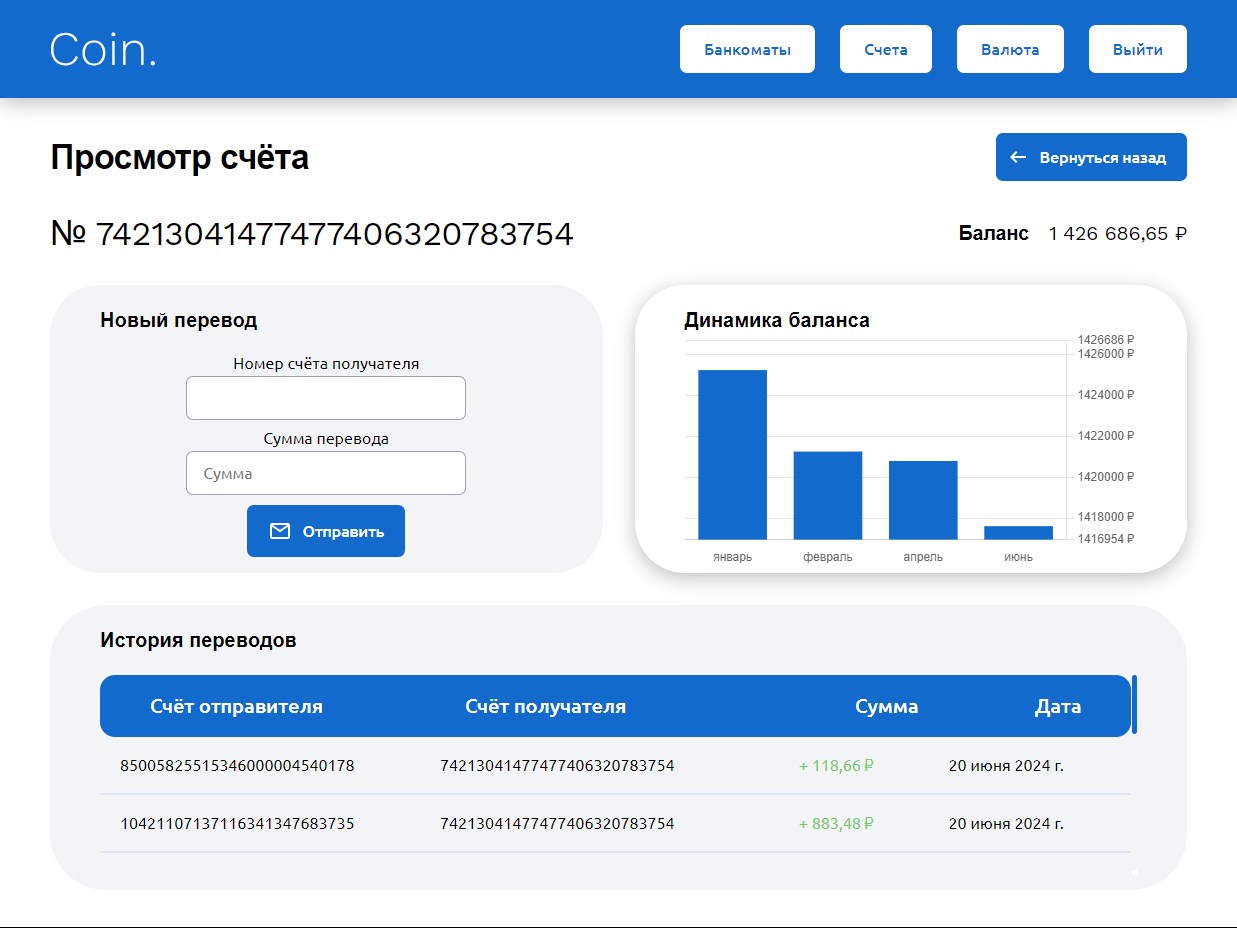Log out using the Выйти button
This screenshot has width=1237, height=928.
[x=1137, y=49]
